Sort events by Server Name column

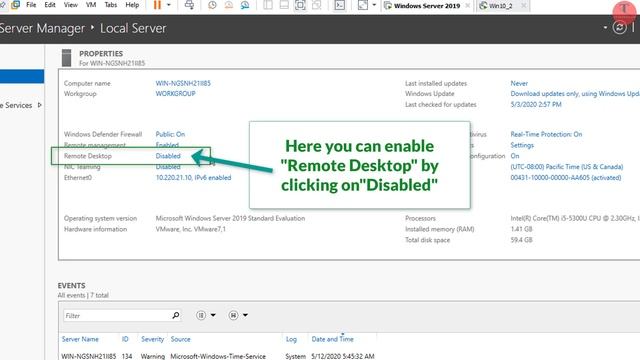(x=80, y=339)
